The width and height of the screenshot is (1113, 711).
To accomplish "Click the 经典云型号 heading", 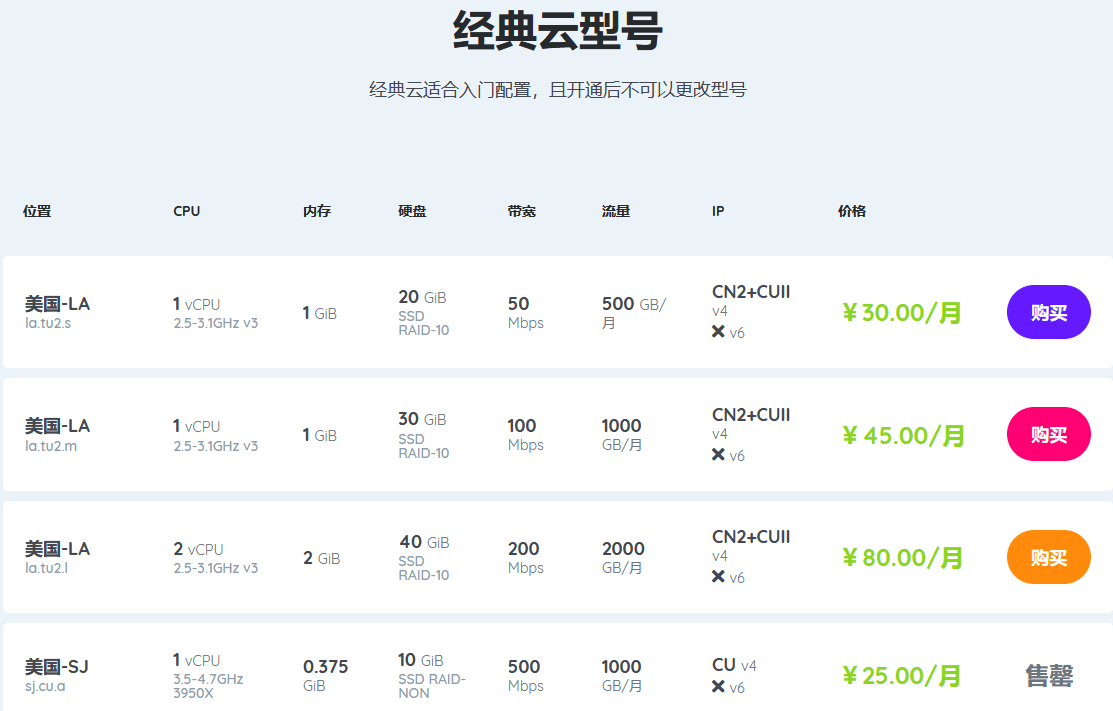I will (x=557, y=31).
